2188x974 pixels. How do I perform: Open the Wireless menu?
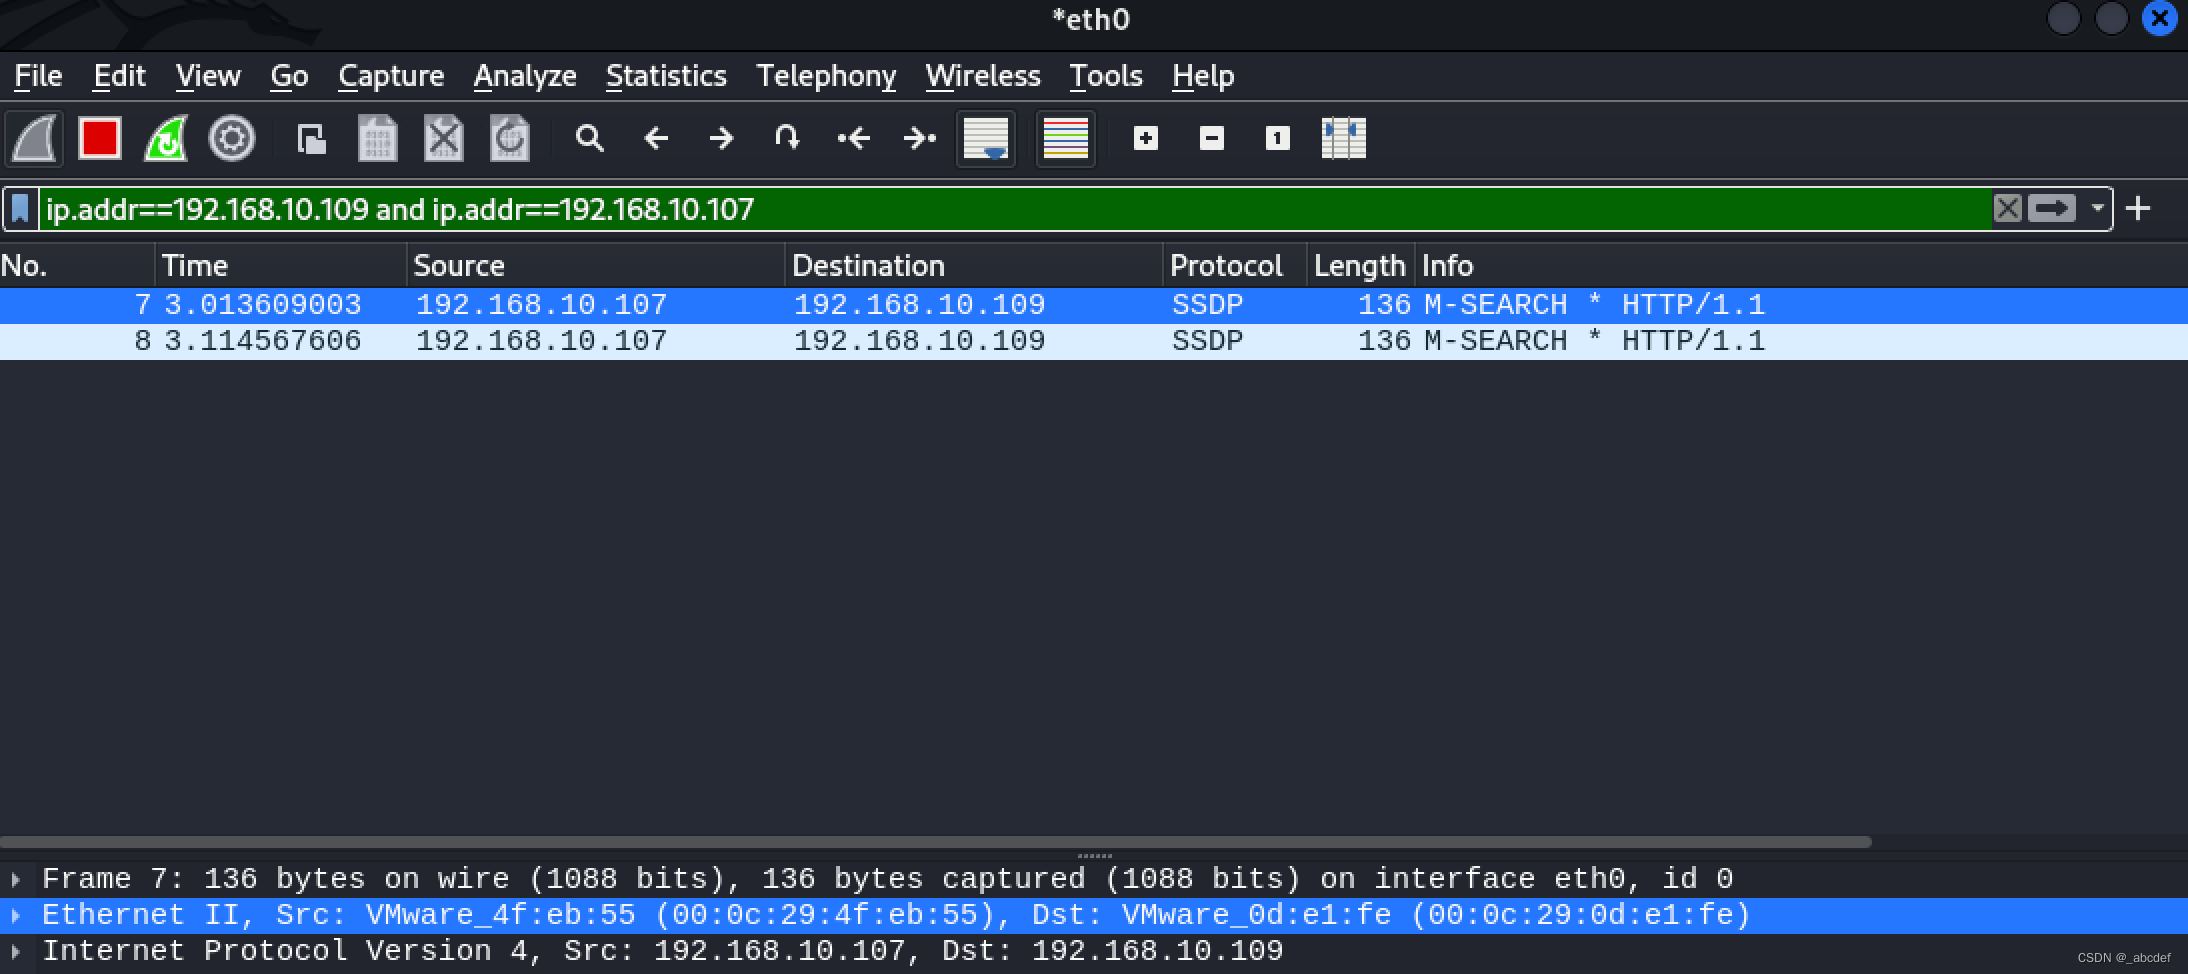point(983,76)
